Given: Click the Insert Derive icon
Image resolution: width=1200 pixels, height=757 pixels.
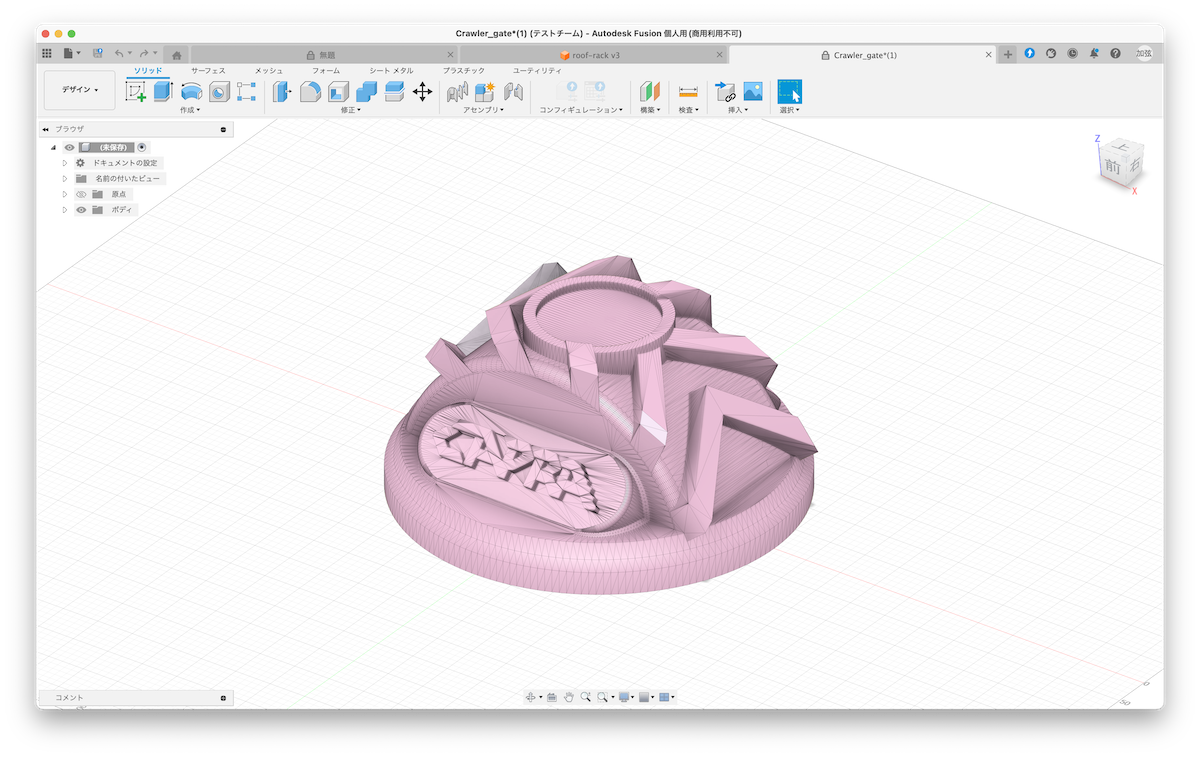Looking at the screenshot, I should click(725, 92).
